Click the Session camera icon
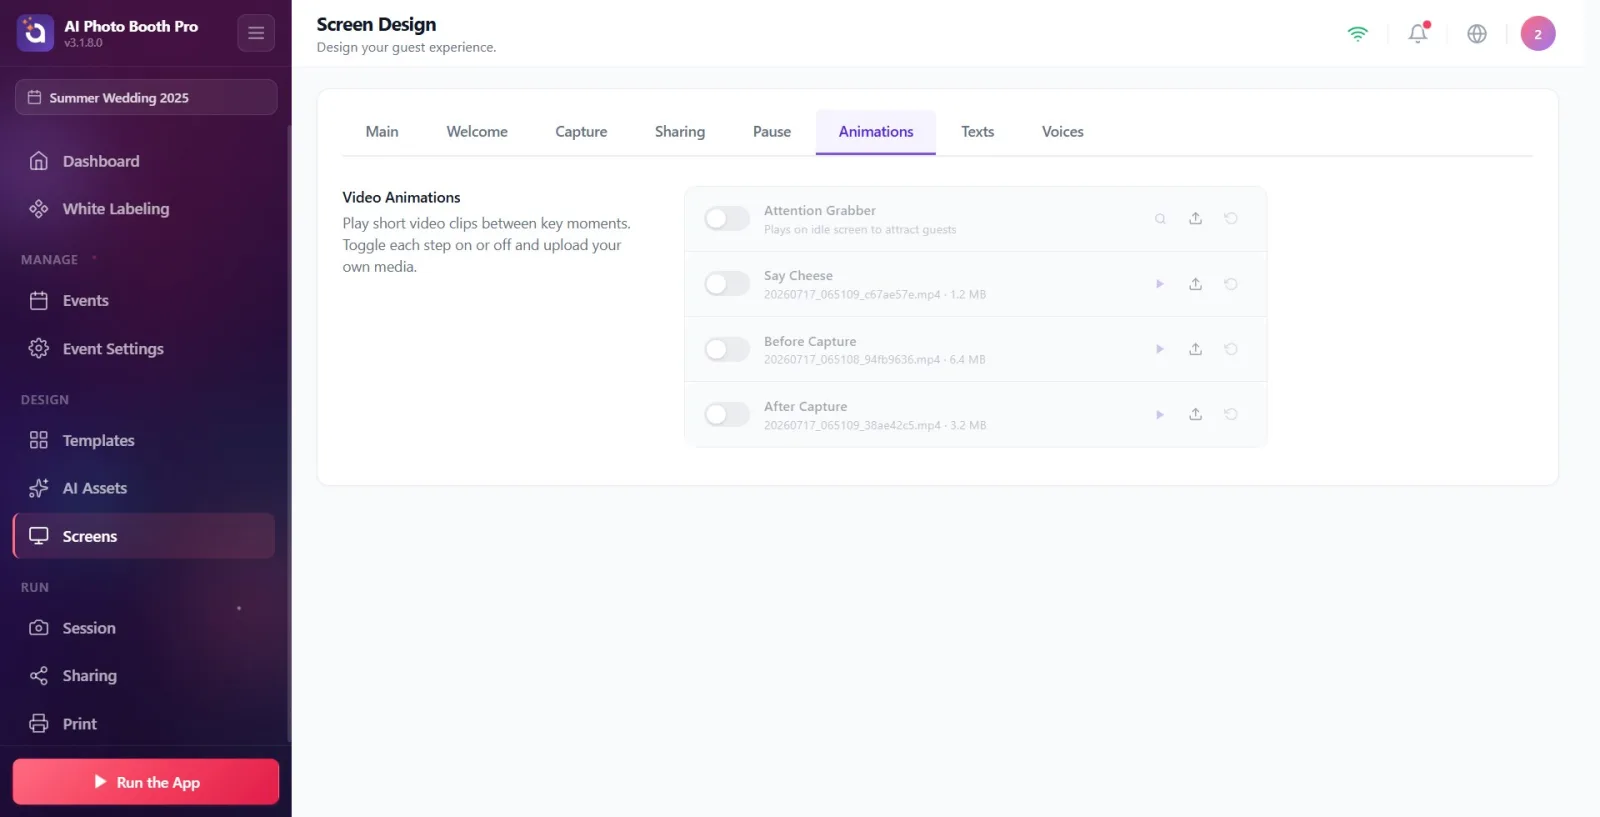The width and height of the screenshot is (1600, 817). tap(39, 628)
